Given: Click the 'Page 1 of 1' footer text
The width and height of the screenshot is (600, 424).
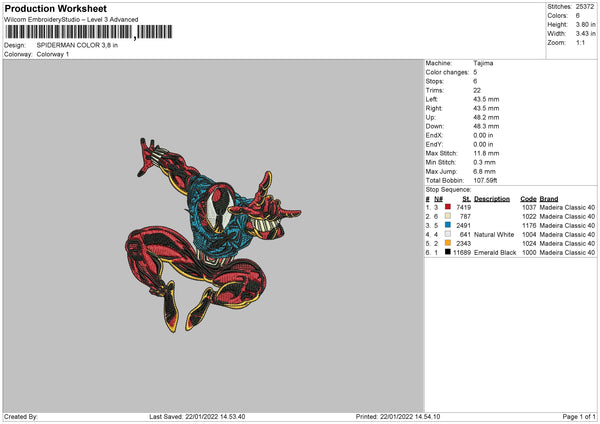Looking at the screenshot, I should point(579,417).
